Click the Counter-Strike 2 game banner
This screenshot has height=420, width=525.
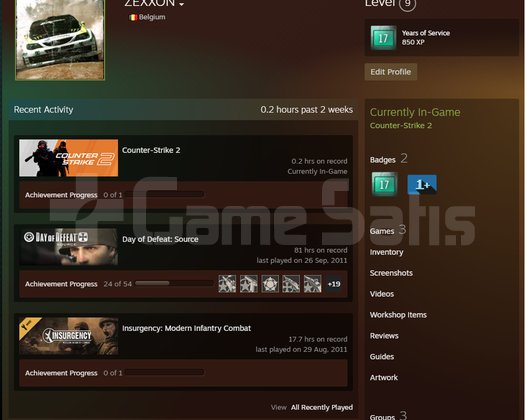(x=69, y=158)
